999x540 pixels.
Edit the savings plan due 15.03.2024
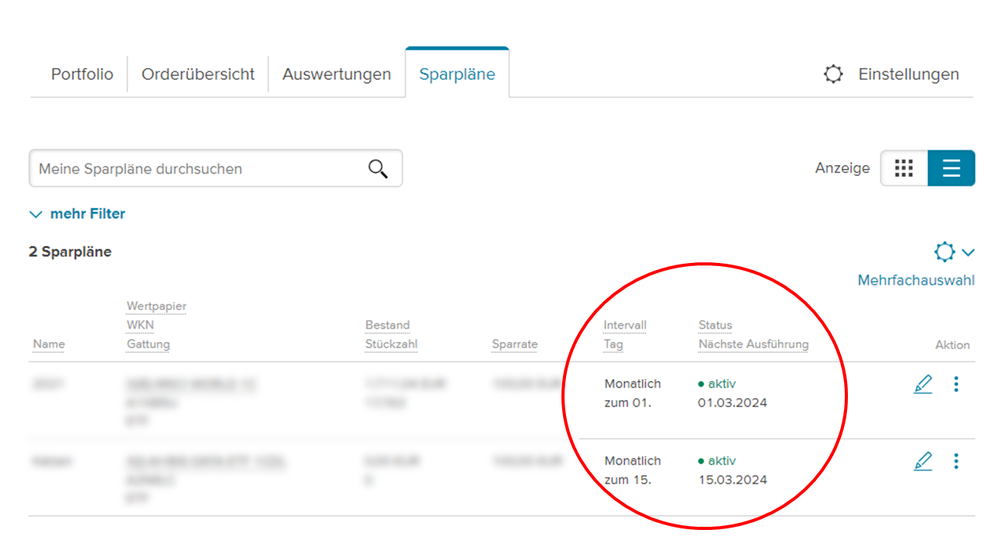click(x=923, y=461)
